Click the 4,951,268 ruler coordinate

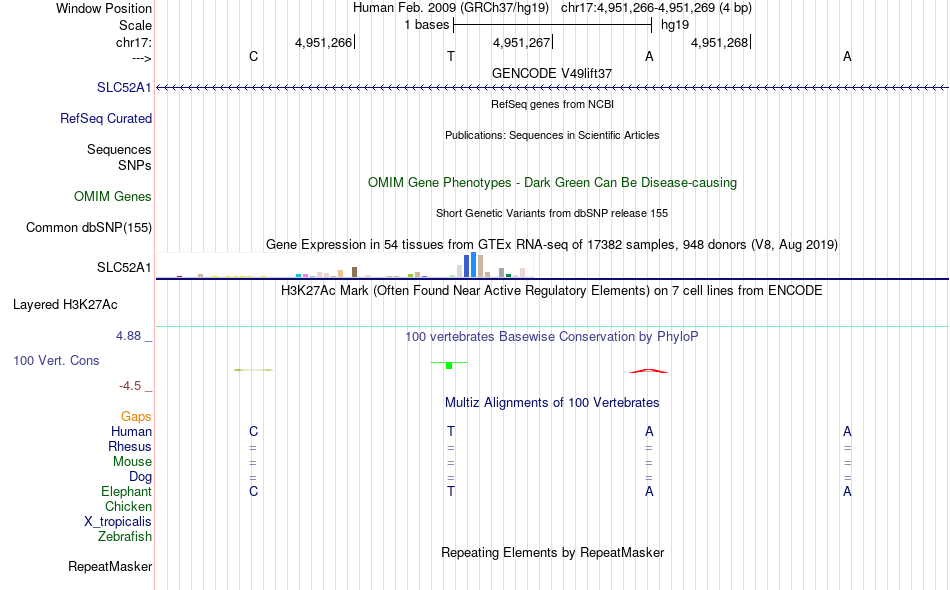coord(720,42)
